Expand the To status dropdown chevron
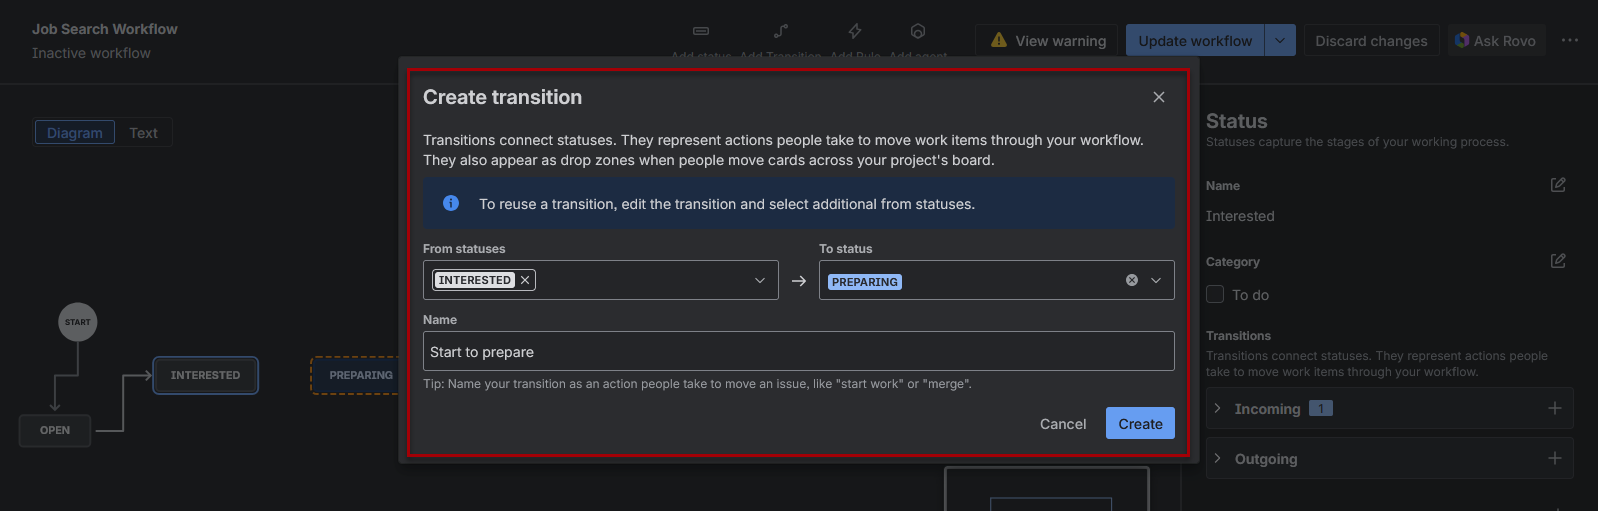 pyautogui.click(x=1156, y=280)
